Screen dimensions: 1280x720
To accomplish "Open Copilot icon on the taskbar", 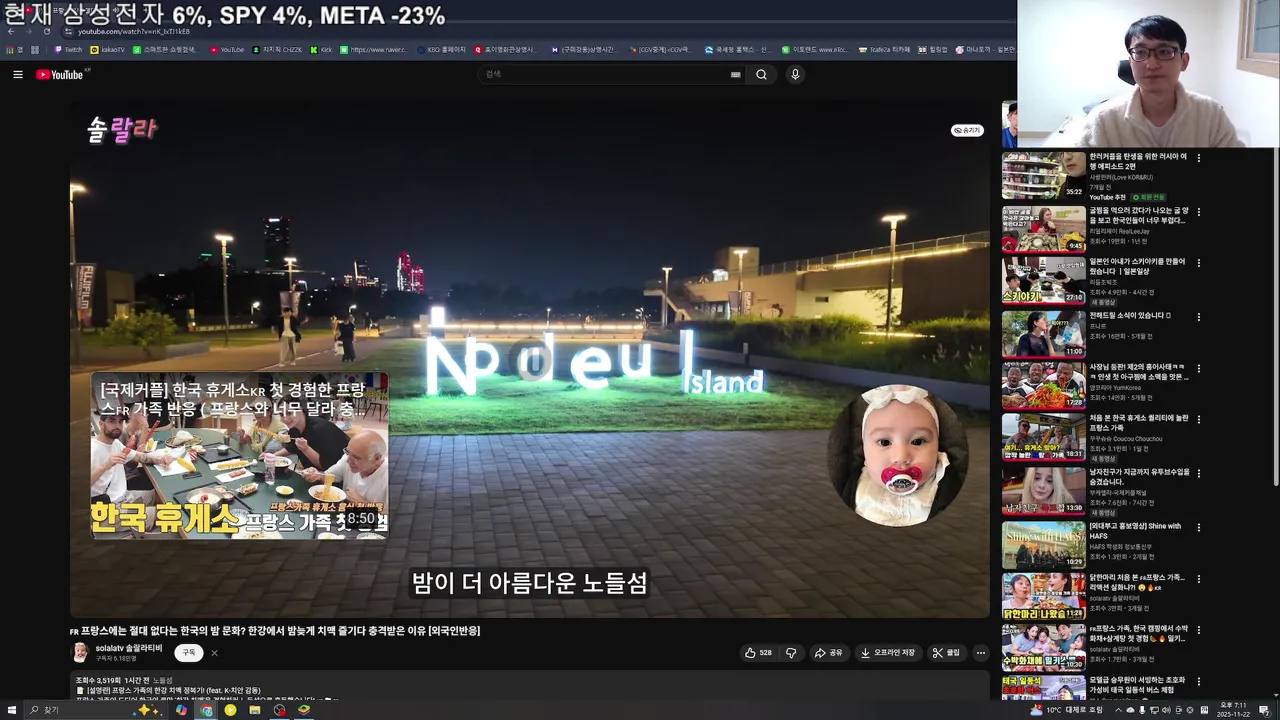I will (181, 710).
